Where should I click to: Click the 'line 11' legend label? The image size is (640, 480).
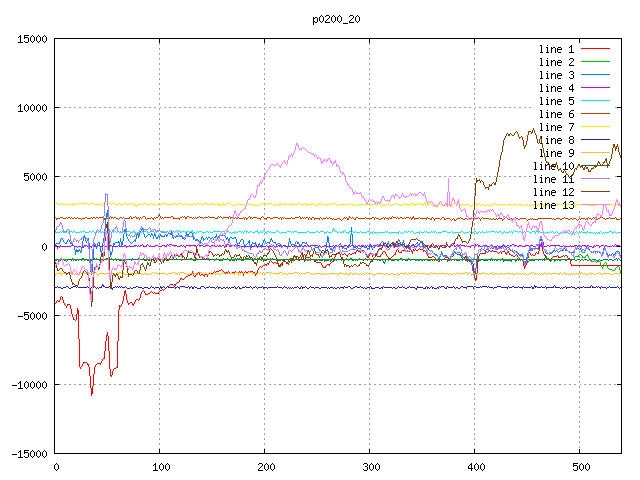[553, 179]
